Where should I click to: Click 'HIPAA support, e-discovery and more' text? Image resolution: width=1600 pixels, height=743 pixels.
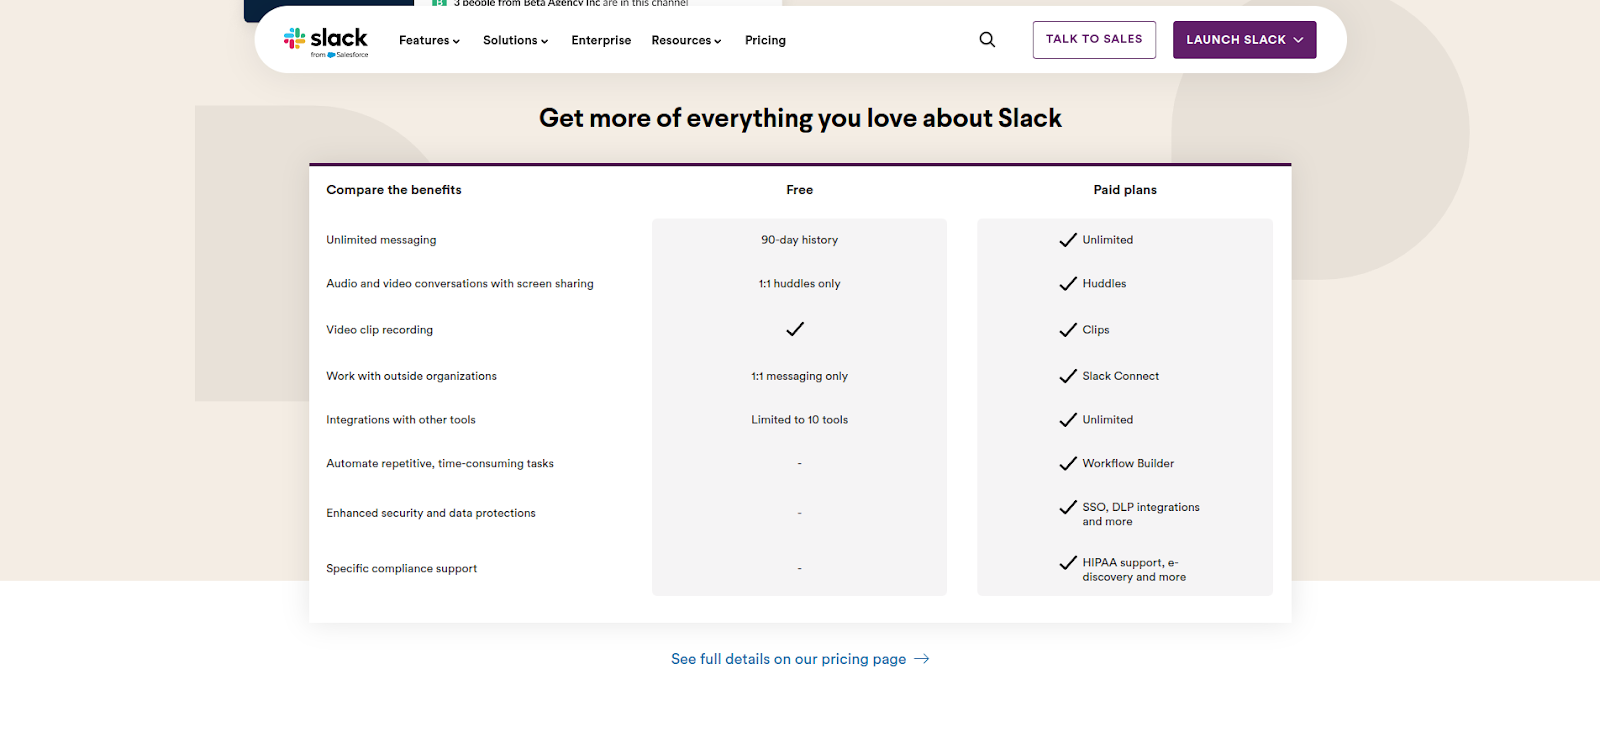coord(1134,570)
